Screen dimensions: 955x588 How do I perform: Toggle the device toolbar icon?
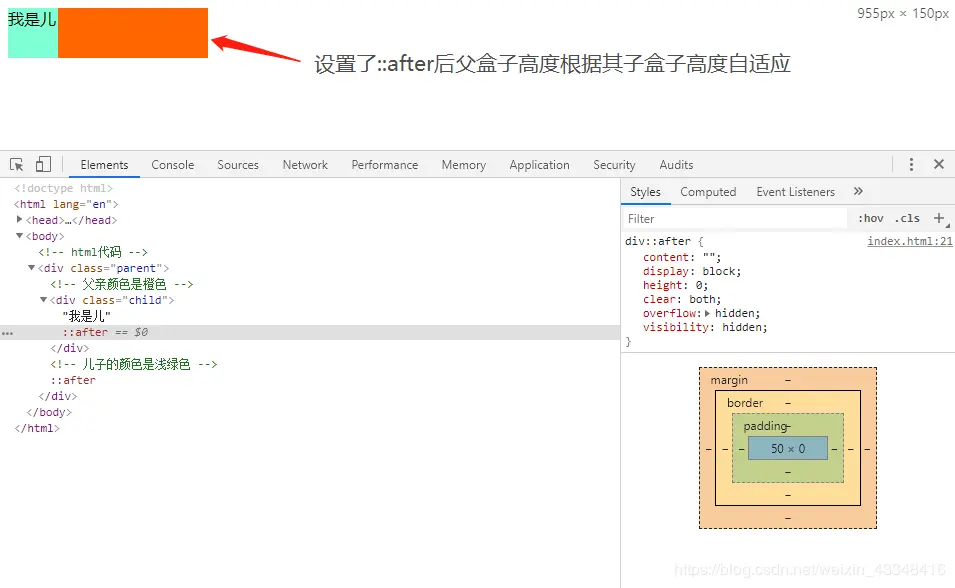pyautogui.click(x=43, y=165)
